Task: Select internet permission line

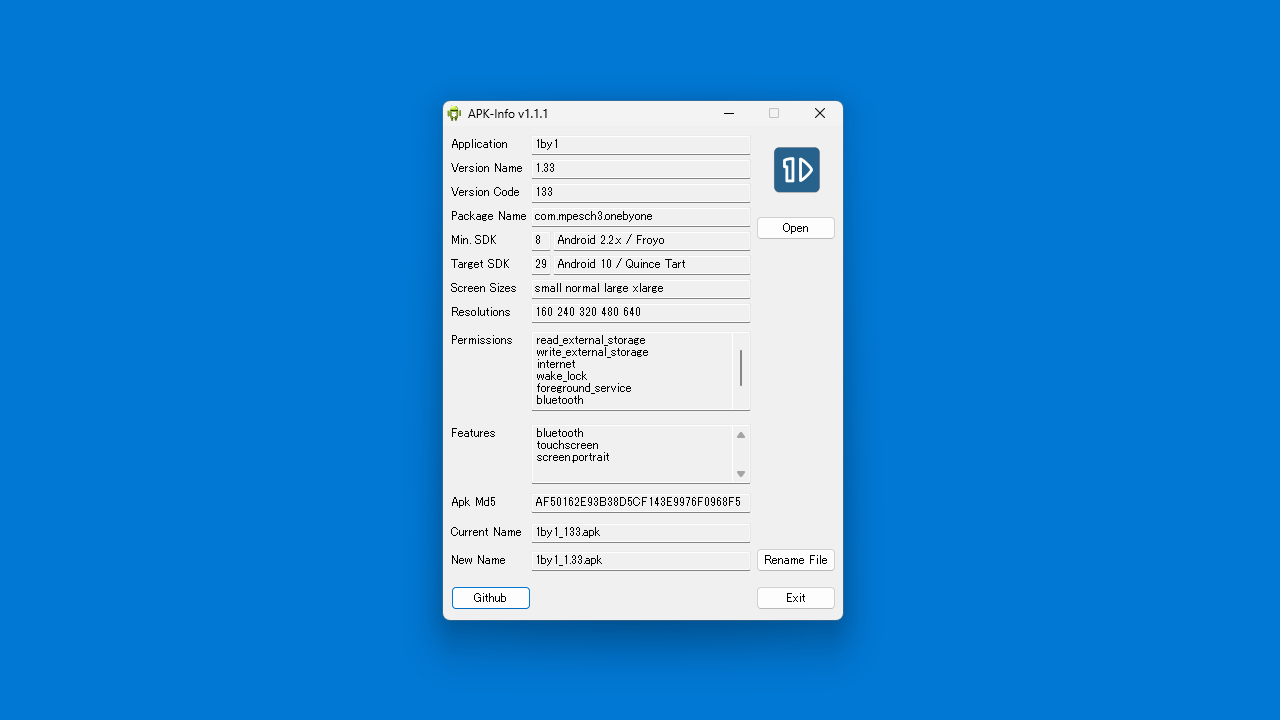Action: [556, 364]
